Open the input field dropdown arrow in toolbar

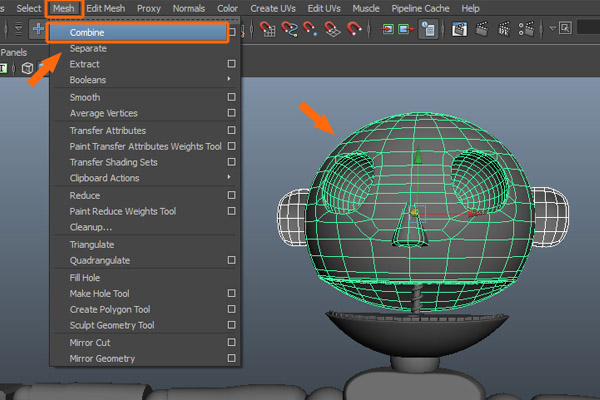tap(552, 29)
